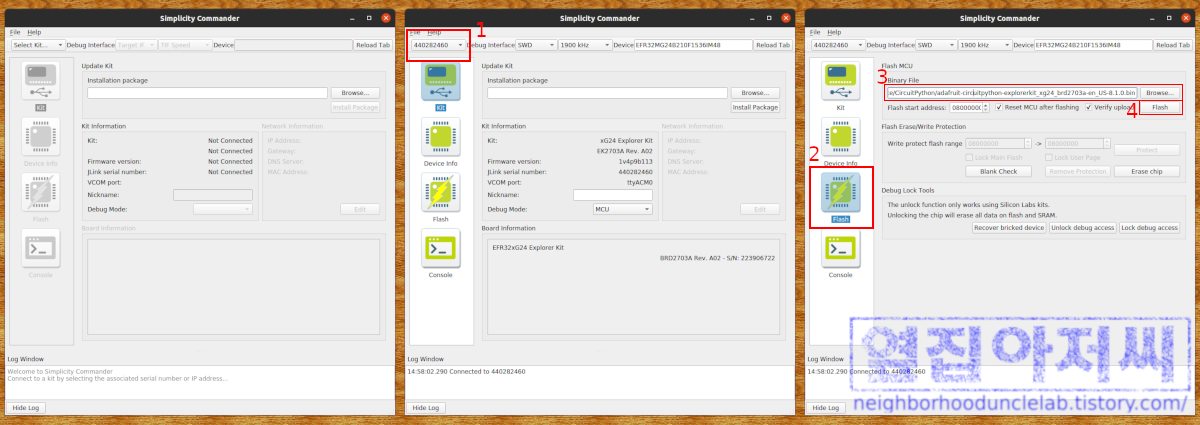1200x425 pixels.
Task: Click 'xG24 Explorer Kit' kit name value
Action: (x=626, y=141)
